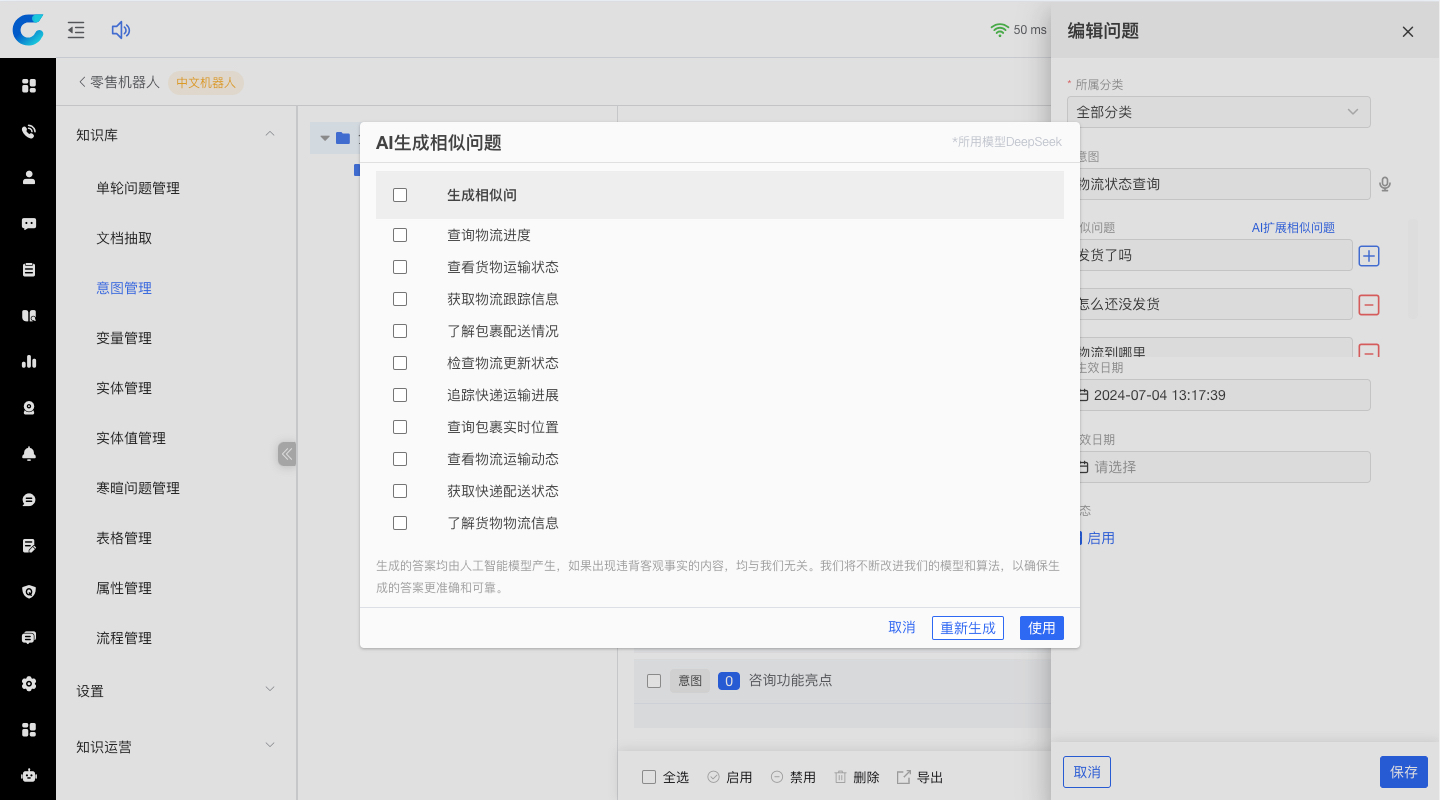Check the 查看货物运输状态 checkbox
1440x800 pixels.
400,267
